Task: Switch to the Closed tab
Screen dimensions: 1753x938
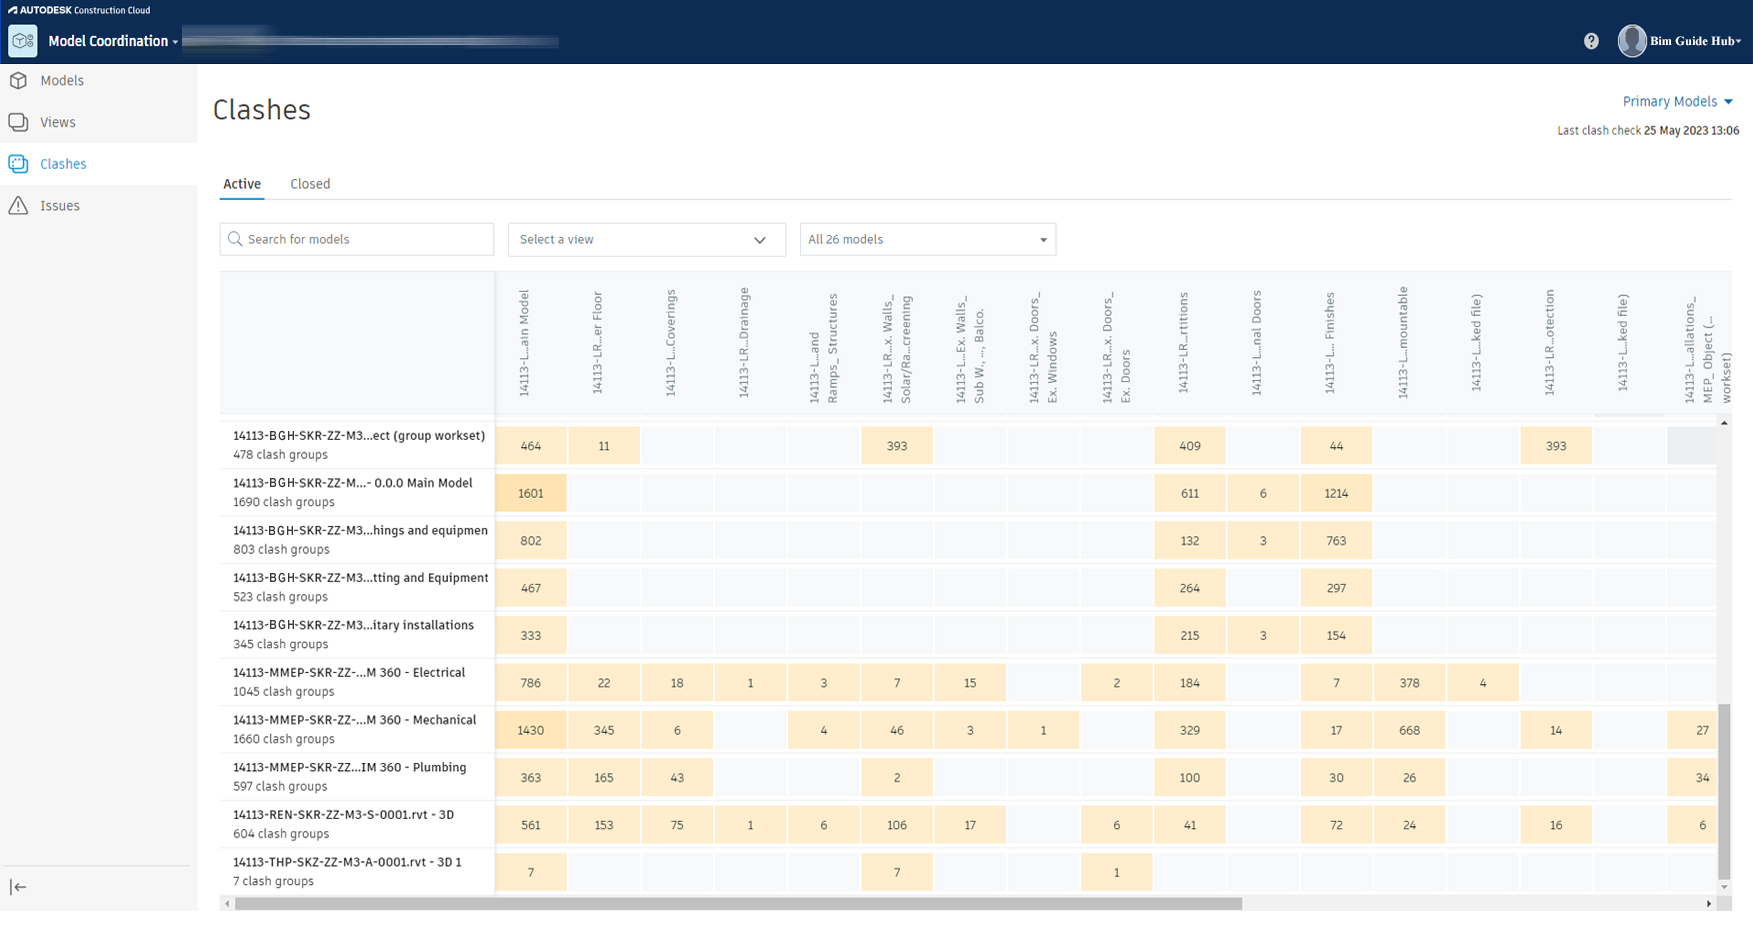Action: point(310,184)
